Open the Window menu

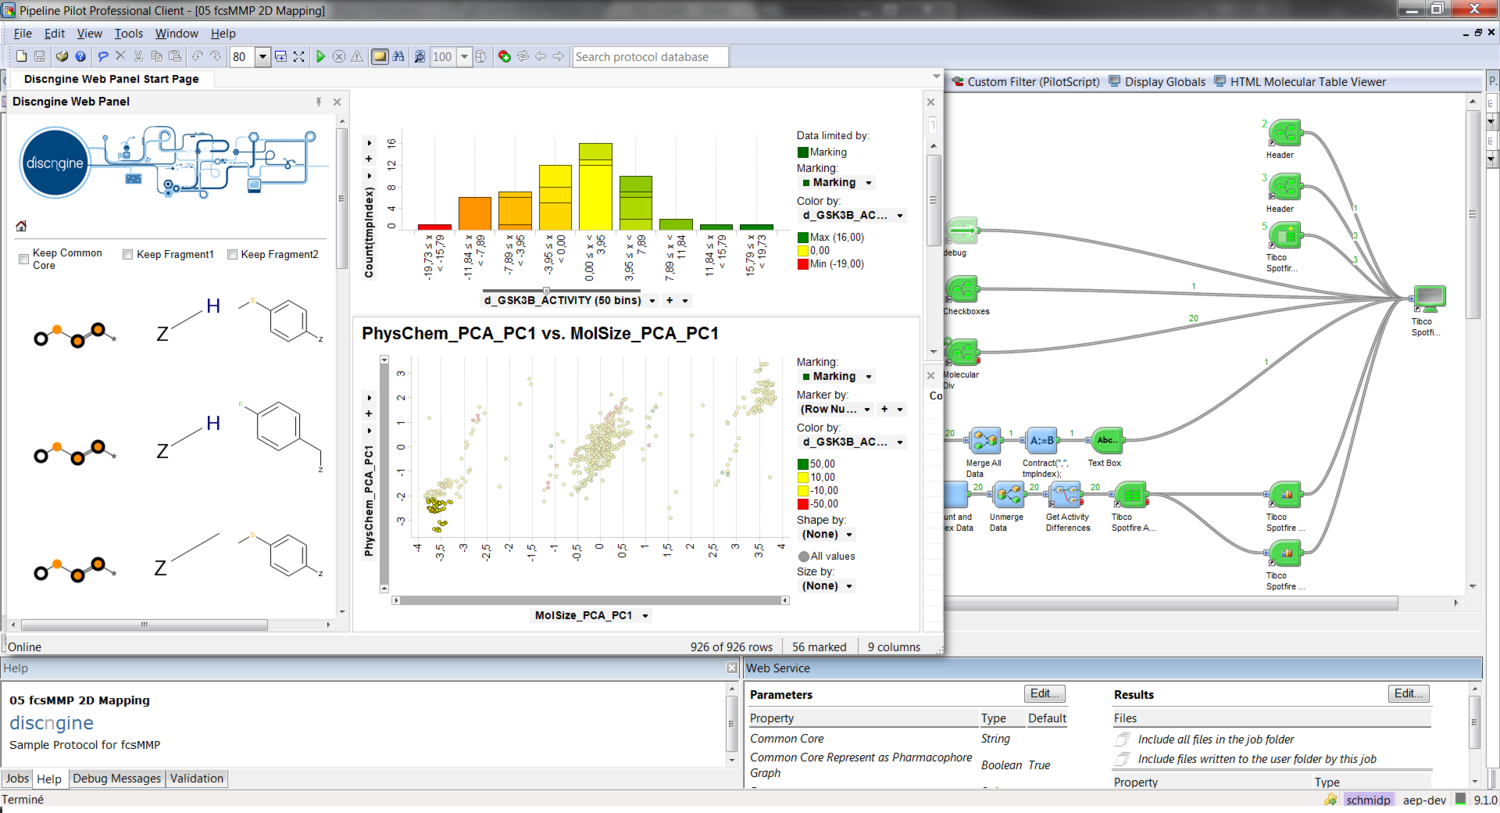click(x=176, y=33)
